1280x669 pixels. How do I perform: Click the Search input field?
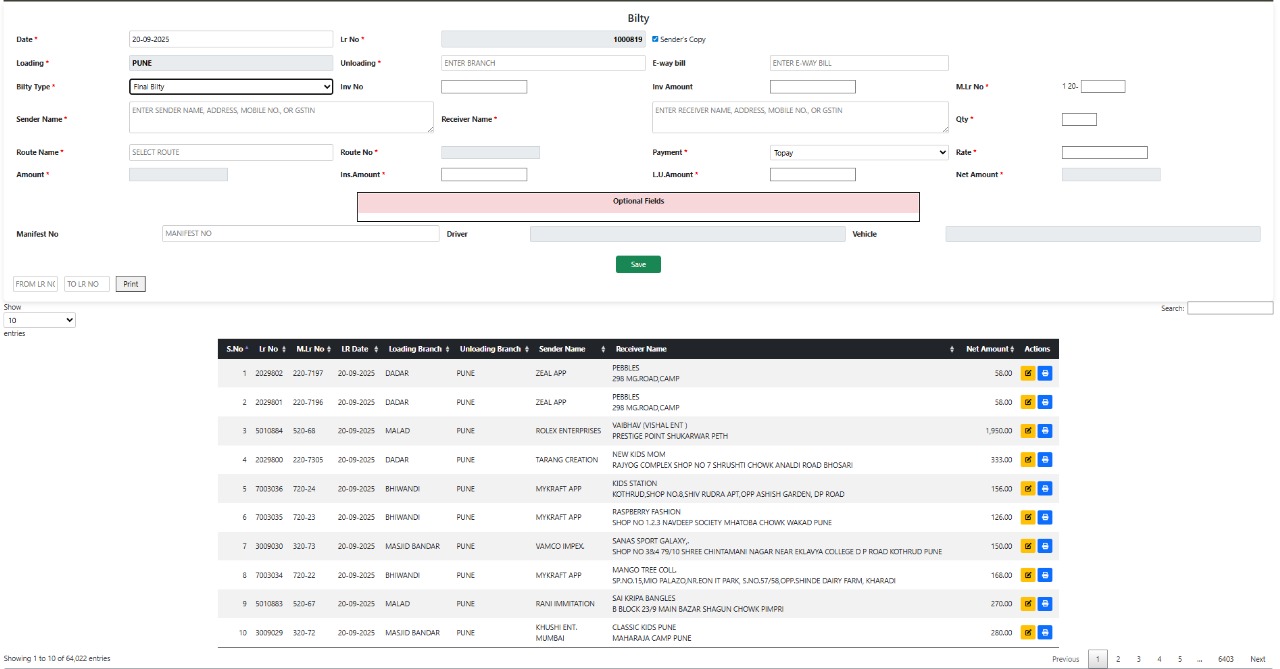(x=1229, y=308)
